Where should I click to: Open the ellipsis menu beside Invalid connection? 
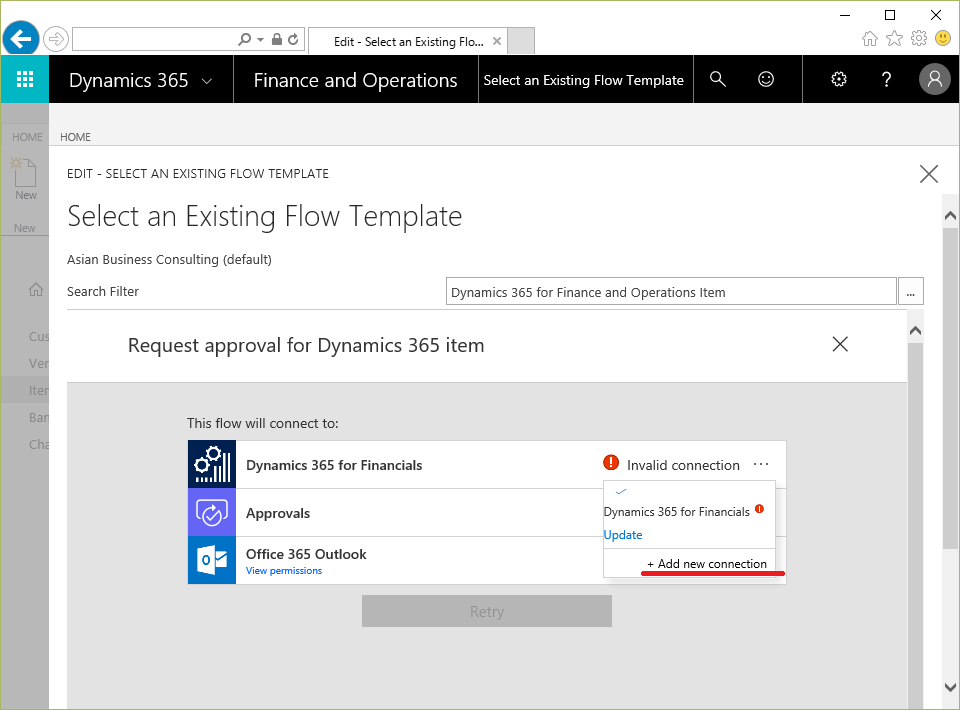coord(761,465)
